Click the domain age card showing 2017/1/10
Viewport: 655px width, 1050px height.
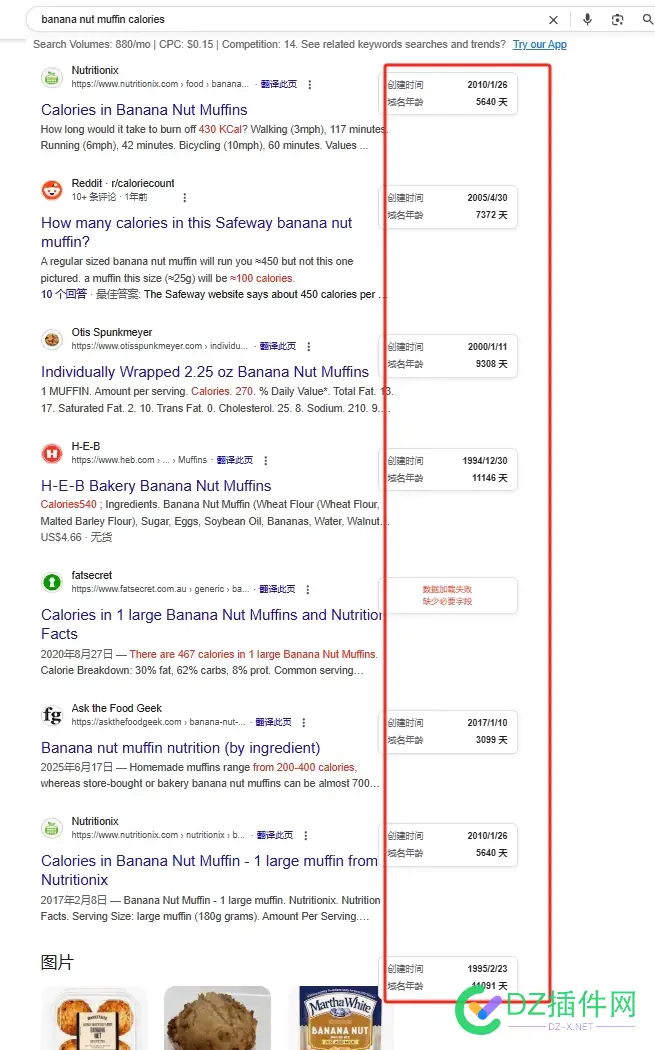tap(448, 731)
